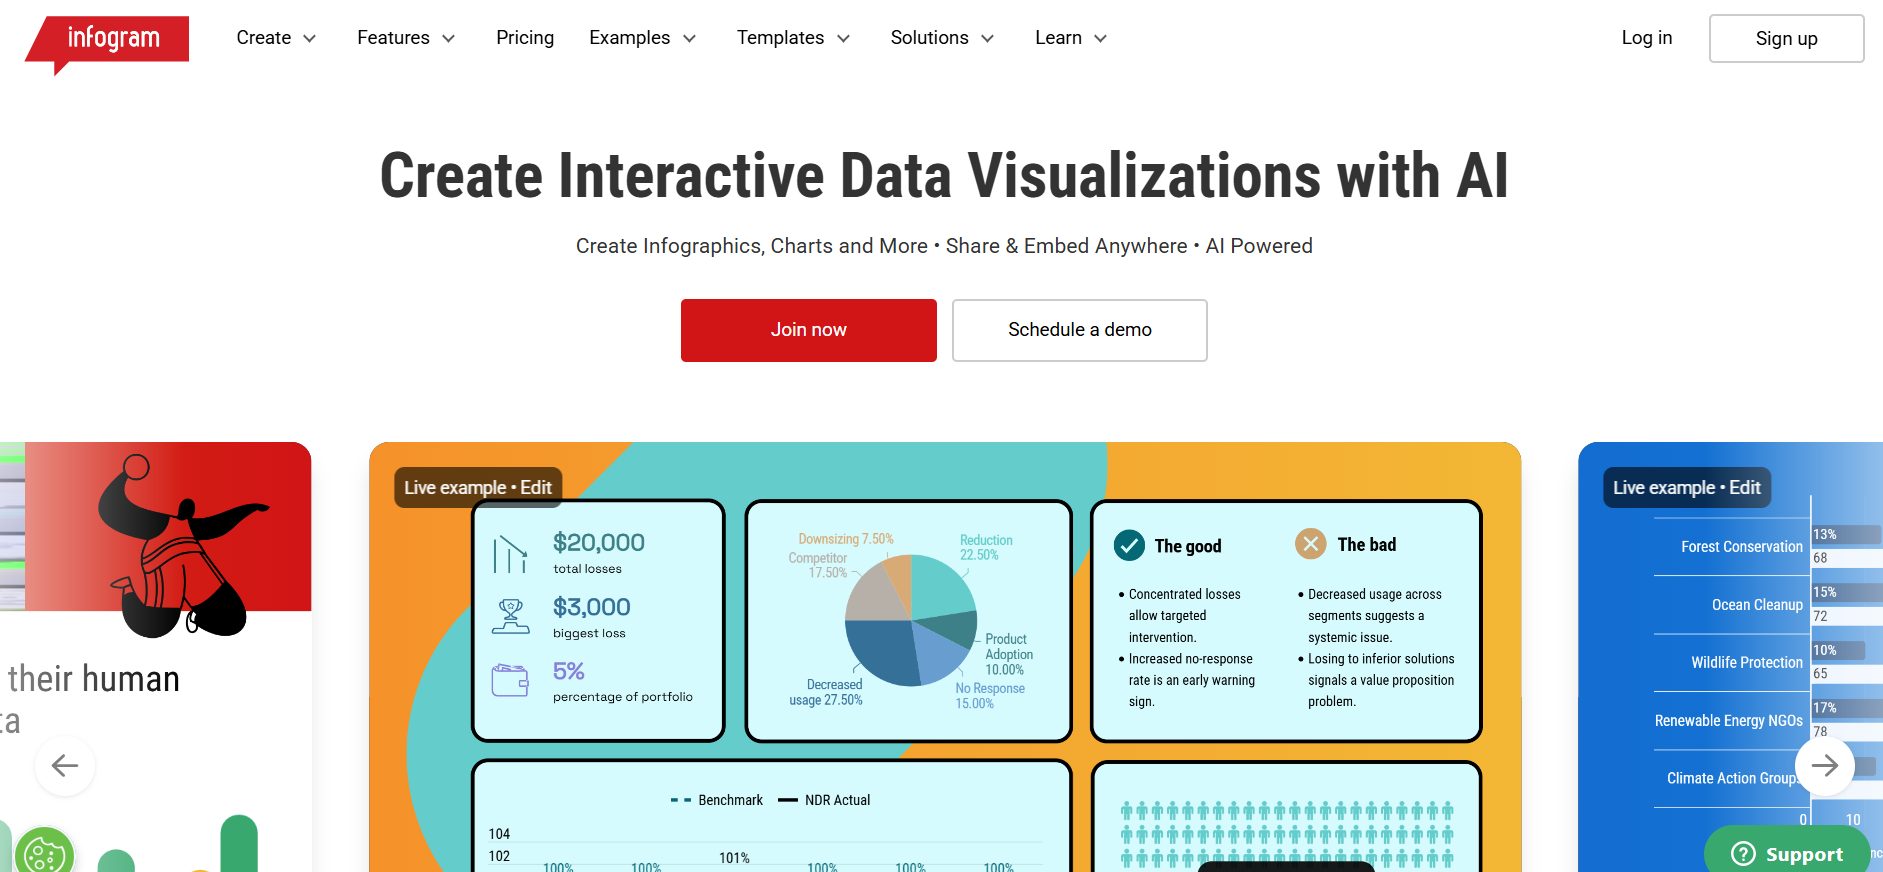Expand the Features dropdown menu
This screenshot has width=1883, height=872.
coord(405,38)
